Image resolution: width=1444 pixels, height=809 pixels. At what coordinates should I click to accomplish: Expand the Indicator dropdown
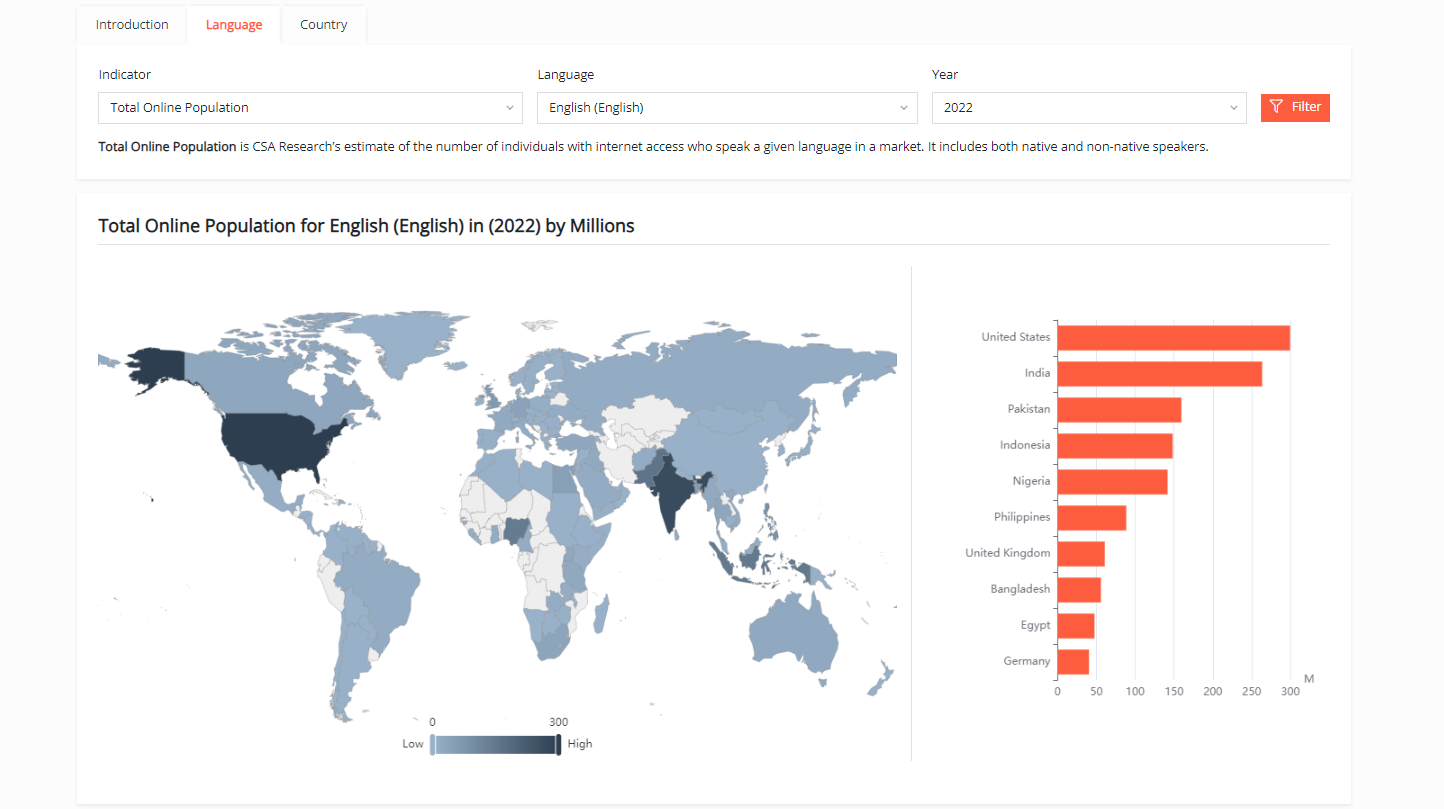pyautogui.click(x=310, y=108)
